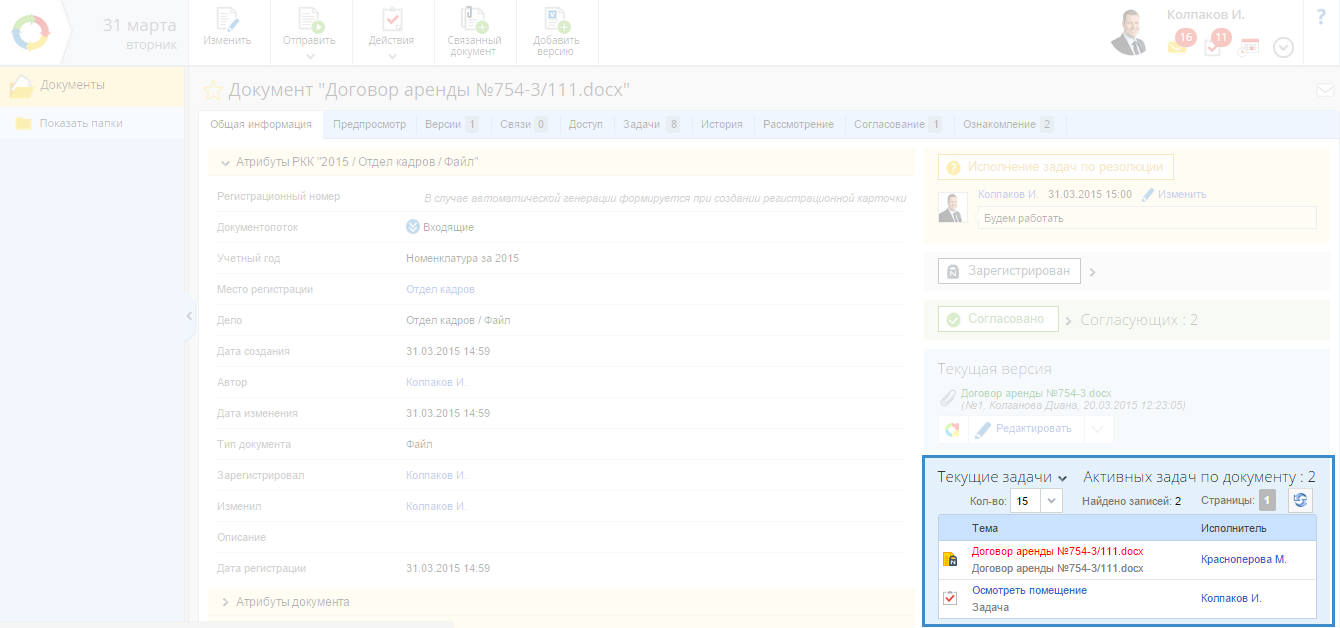Open the Кол-во records count dropdown
The image size is (1340, 628).
click(1052, 501)
